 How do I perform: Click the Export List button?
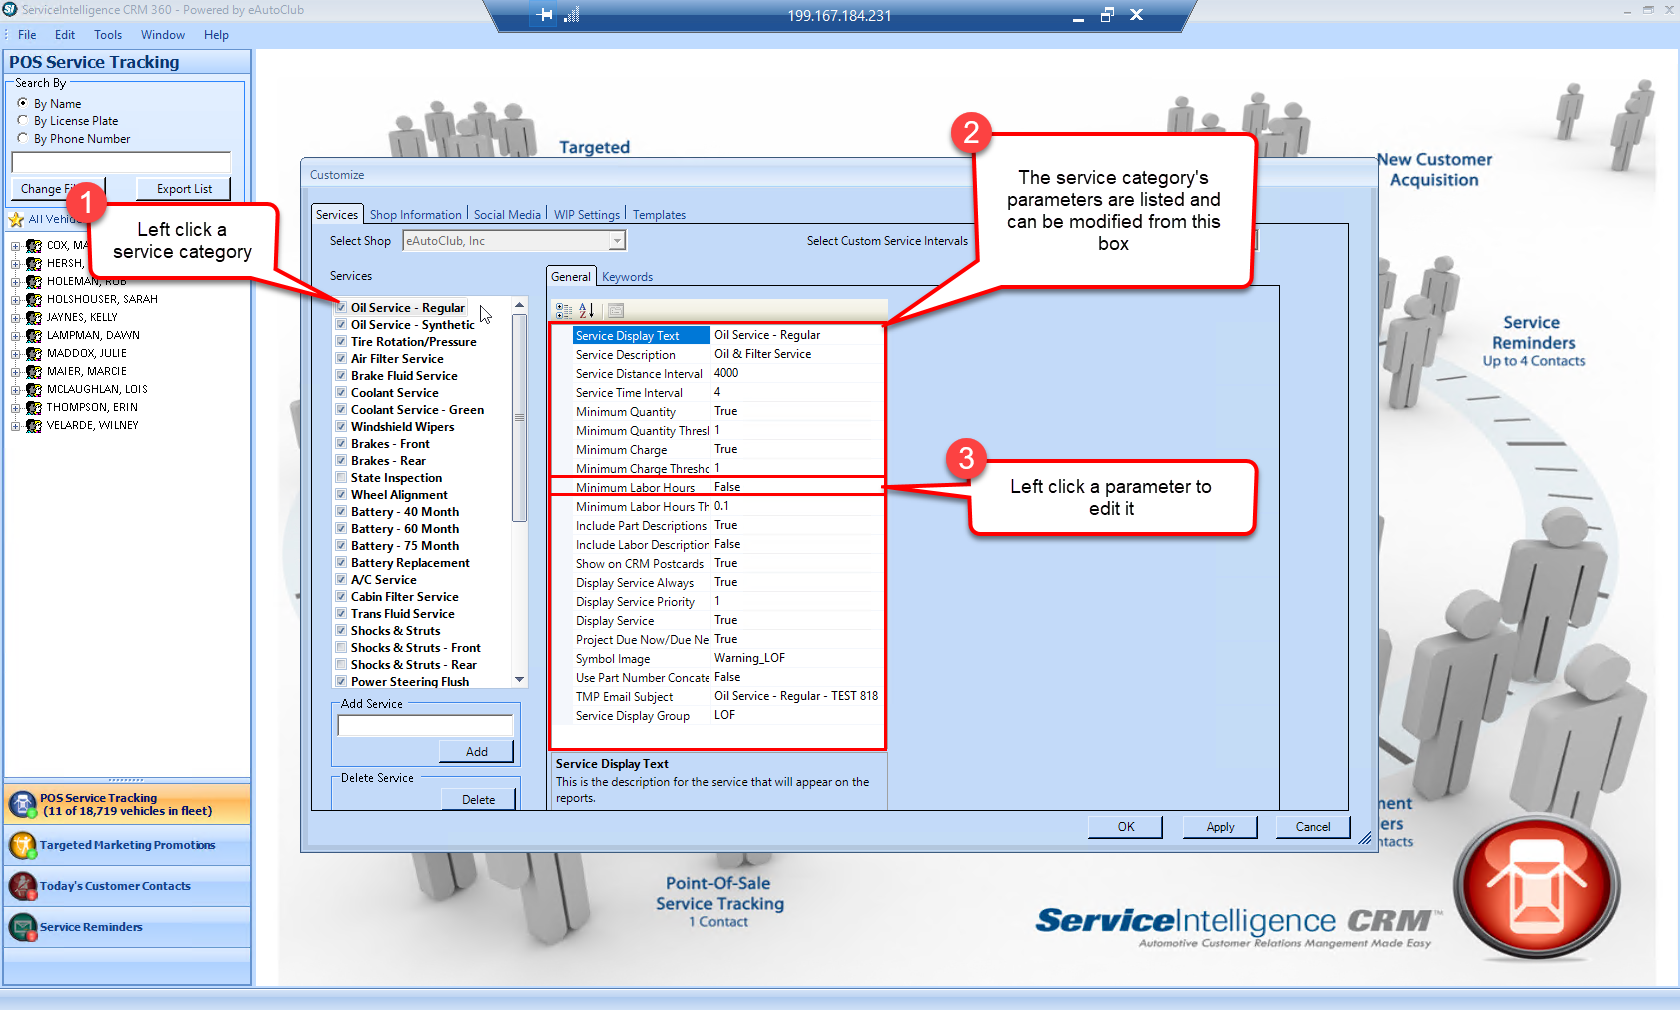pos(184,189)
